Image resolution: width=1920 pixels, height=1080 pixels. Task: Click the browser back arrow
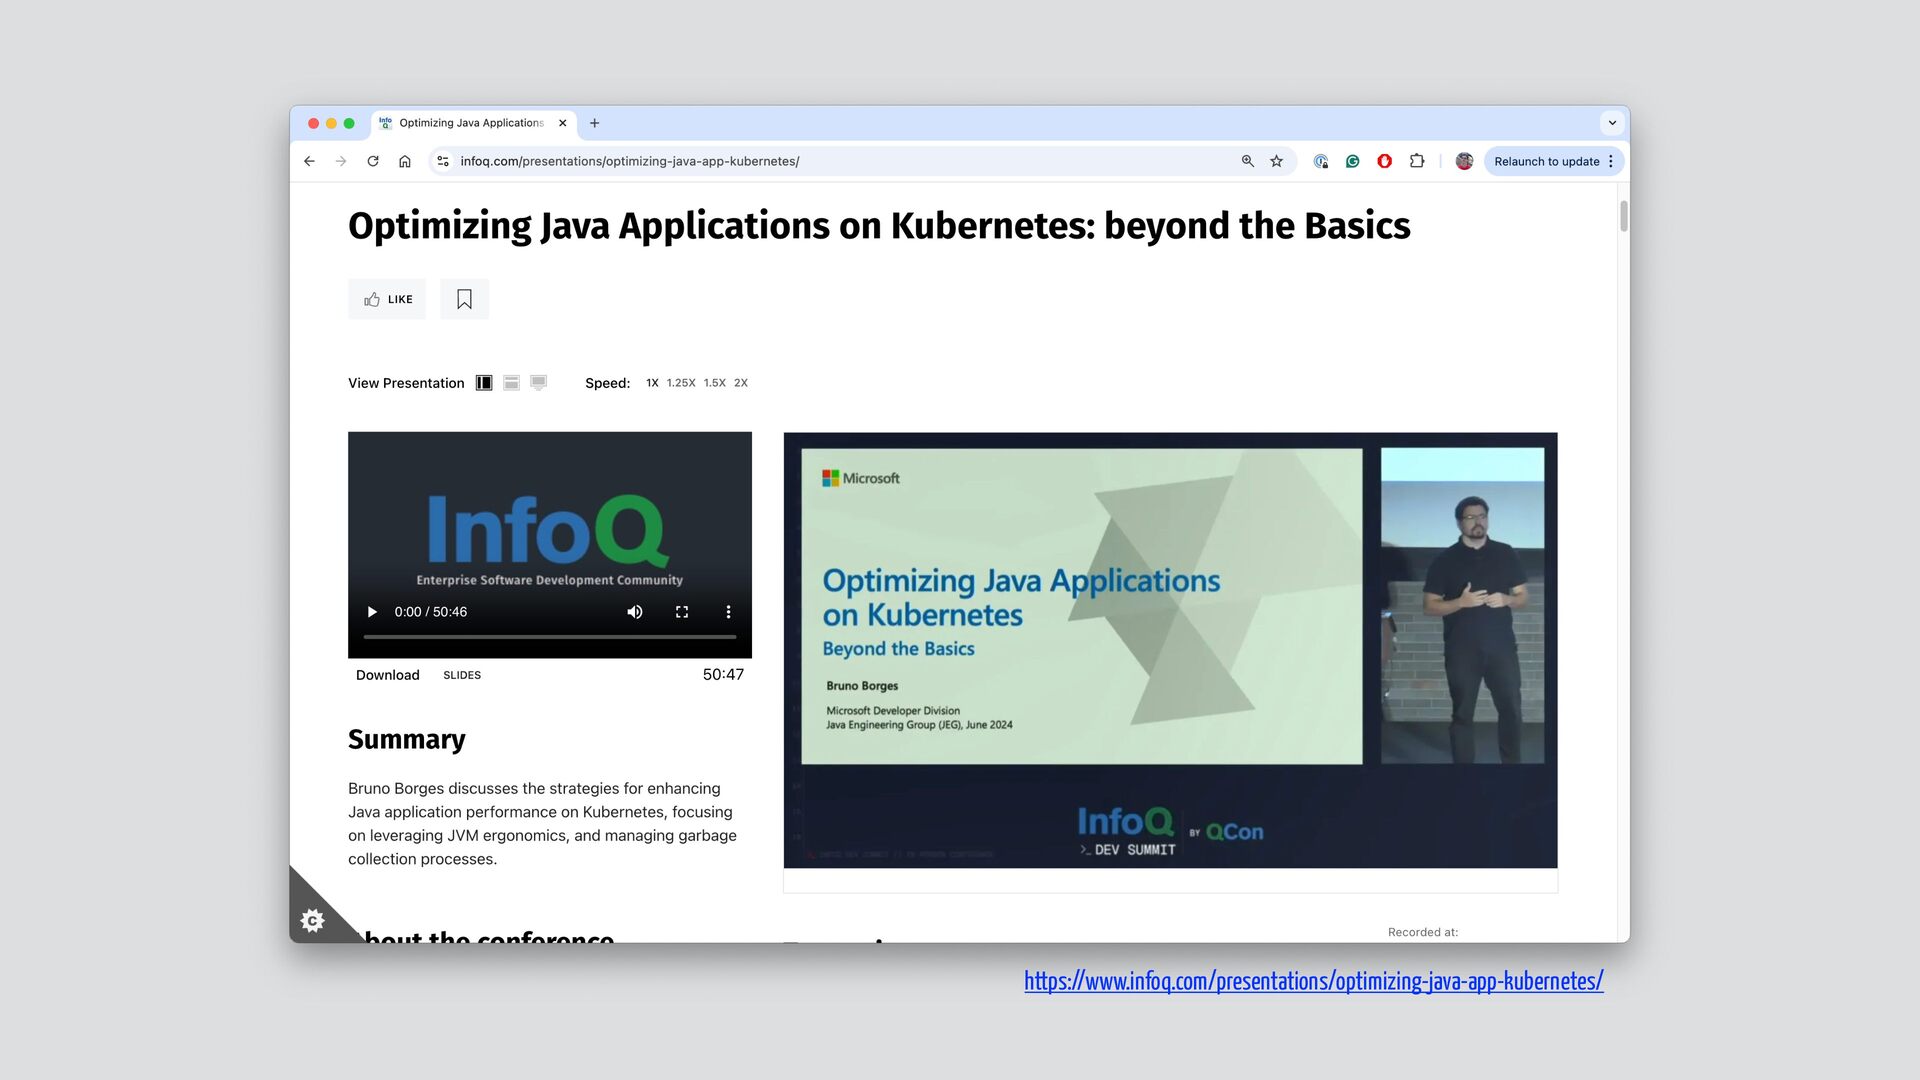click(309, 161)
